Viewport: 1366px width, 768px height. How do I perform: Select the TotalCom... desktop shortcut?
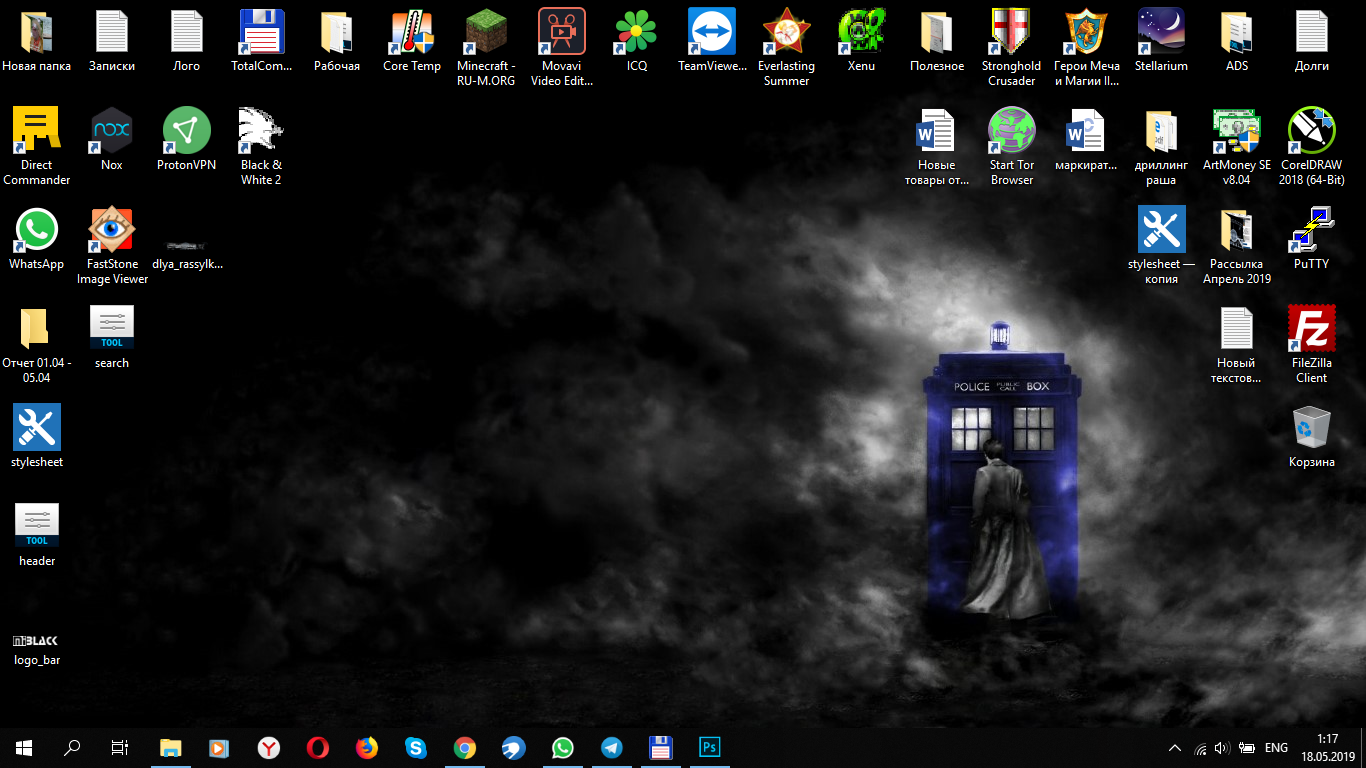point(262,32)
